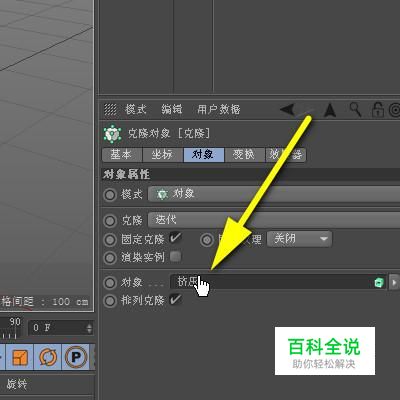Click the 旋转 label at bottom left

[17, 384]
